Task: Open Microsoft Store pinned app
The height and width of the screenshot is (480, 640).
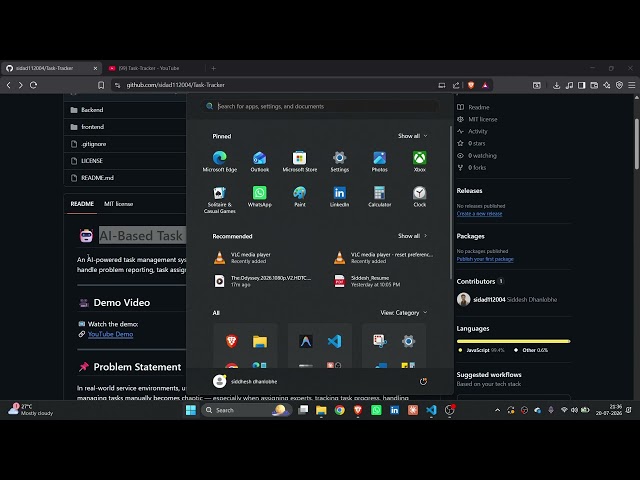Action: point(300,161)
